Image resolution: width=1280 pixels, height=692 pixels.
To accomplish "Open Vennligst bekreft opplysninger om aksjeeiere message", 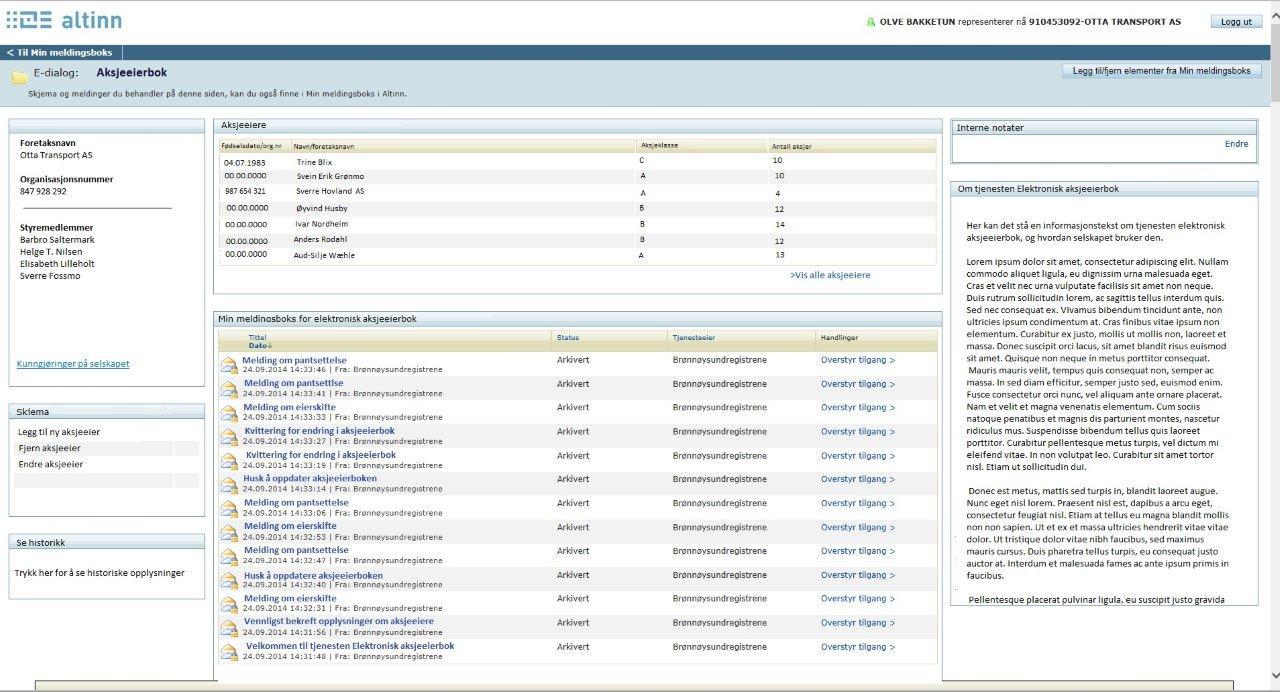I will [x=338, y=621].
